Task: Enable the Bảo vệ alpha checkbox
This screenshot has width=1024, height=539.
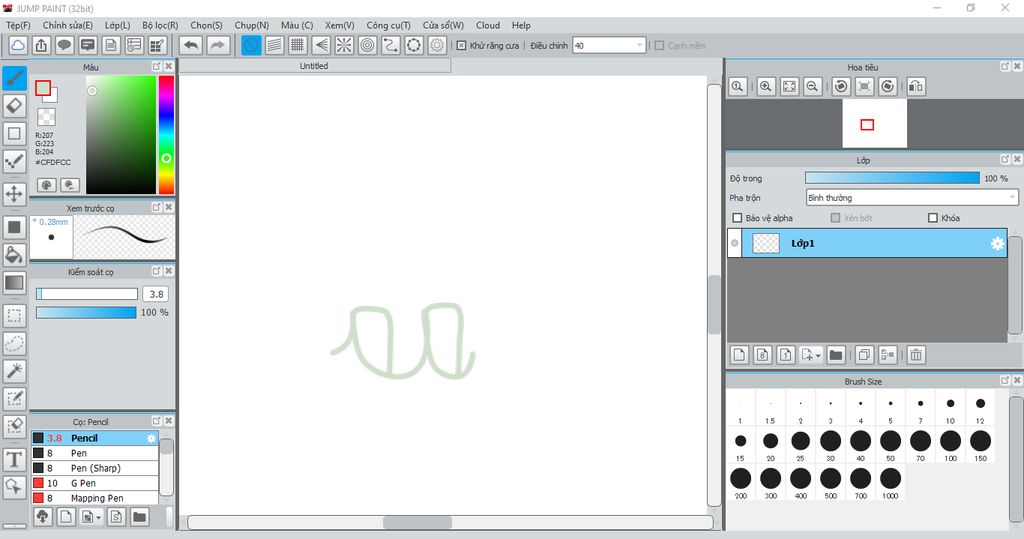Action: click(x=737, y=218)
